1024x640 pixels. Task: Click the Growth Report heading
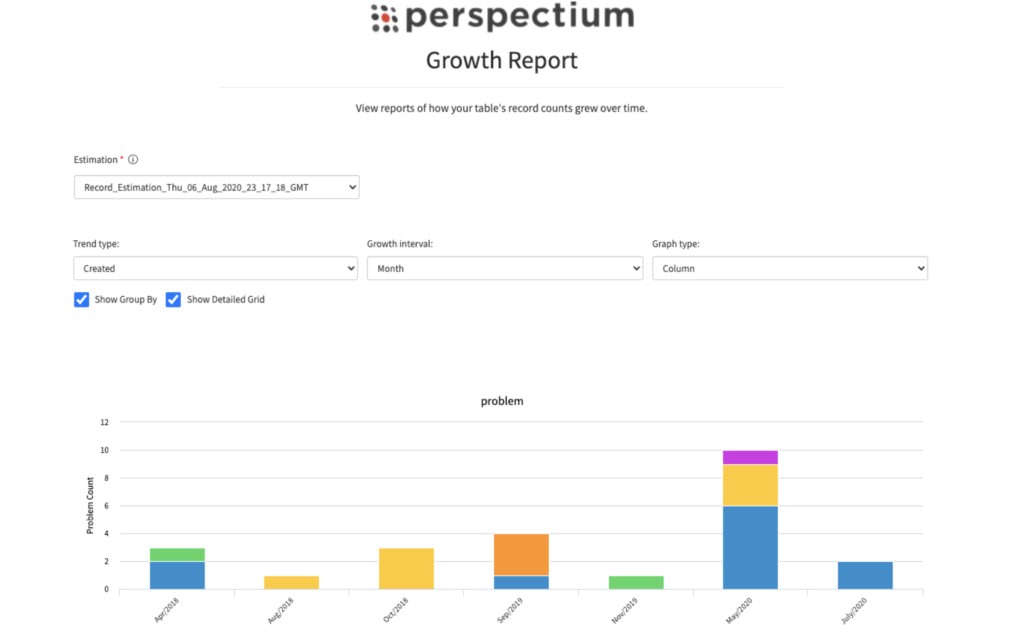tap(502, 60)
